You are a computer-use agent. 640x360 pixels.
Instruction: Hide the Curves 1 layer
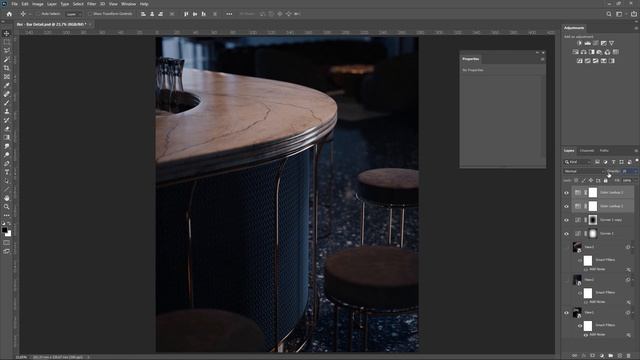pos(566,234)
